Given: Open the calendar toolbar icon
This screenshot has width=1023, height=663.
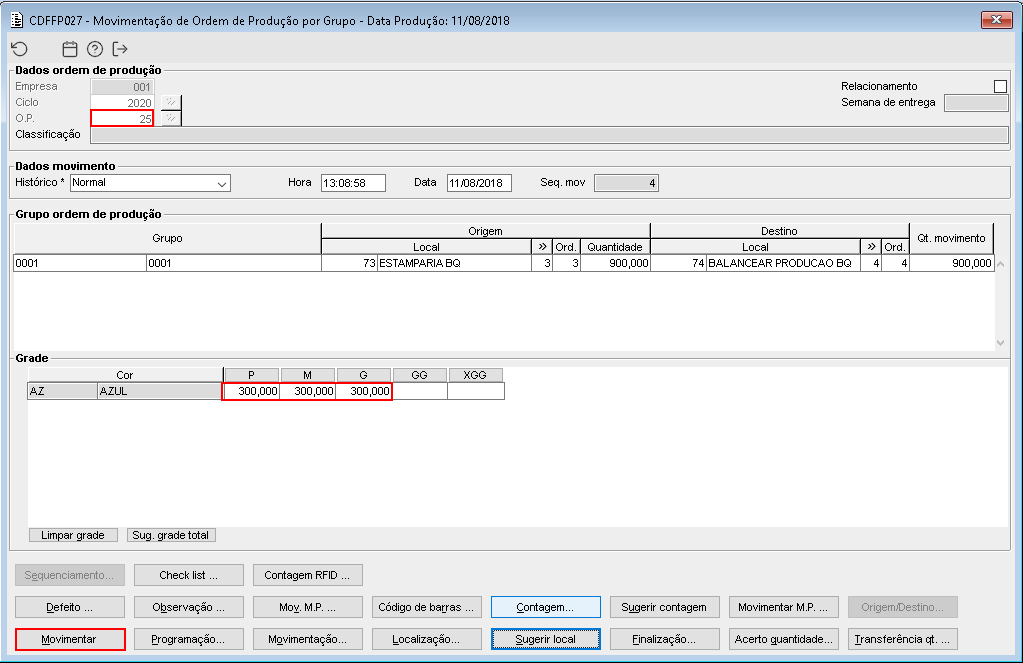Looking at the screenshot, I should pyautogui.click(x=70, y=49).
